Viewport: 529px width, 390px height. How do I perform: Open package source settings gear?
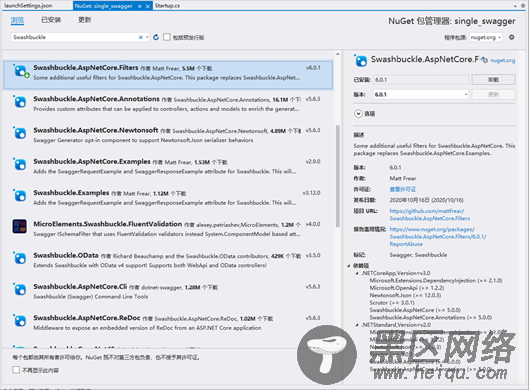[x=511, y=37]
